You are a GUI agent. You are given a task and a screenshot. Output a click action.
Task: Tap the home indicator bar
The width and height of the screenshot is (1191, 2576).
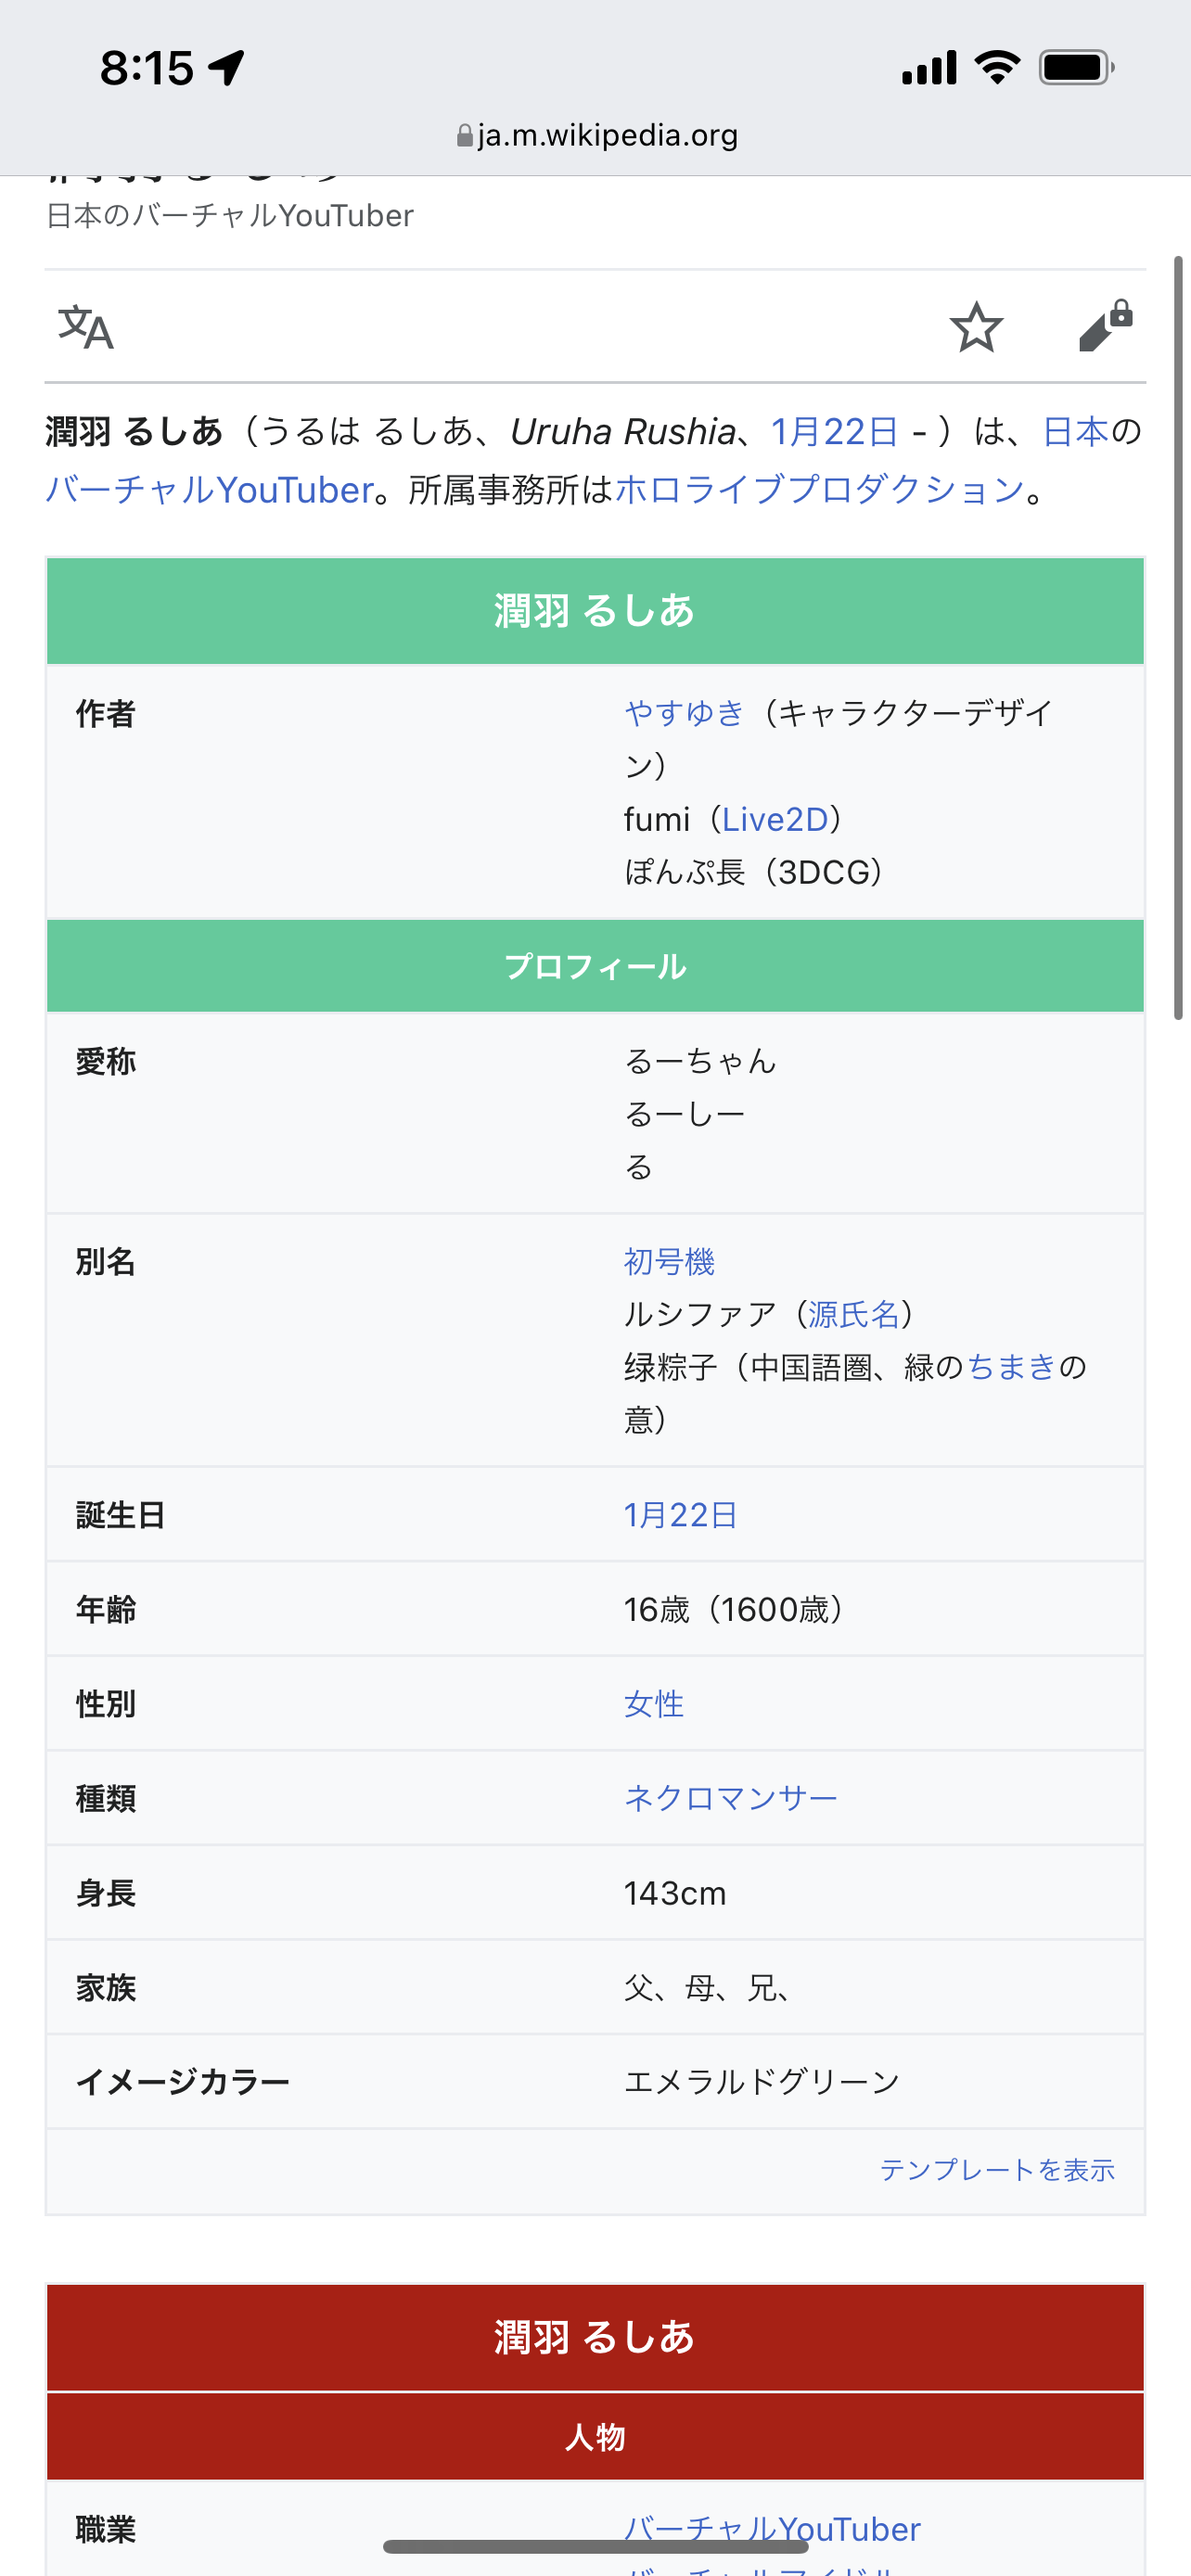pyautogui.click(x=596, y=2547)
